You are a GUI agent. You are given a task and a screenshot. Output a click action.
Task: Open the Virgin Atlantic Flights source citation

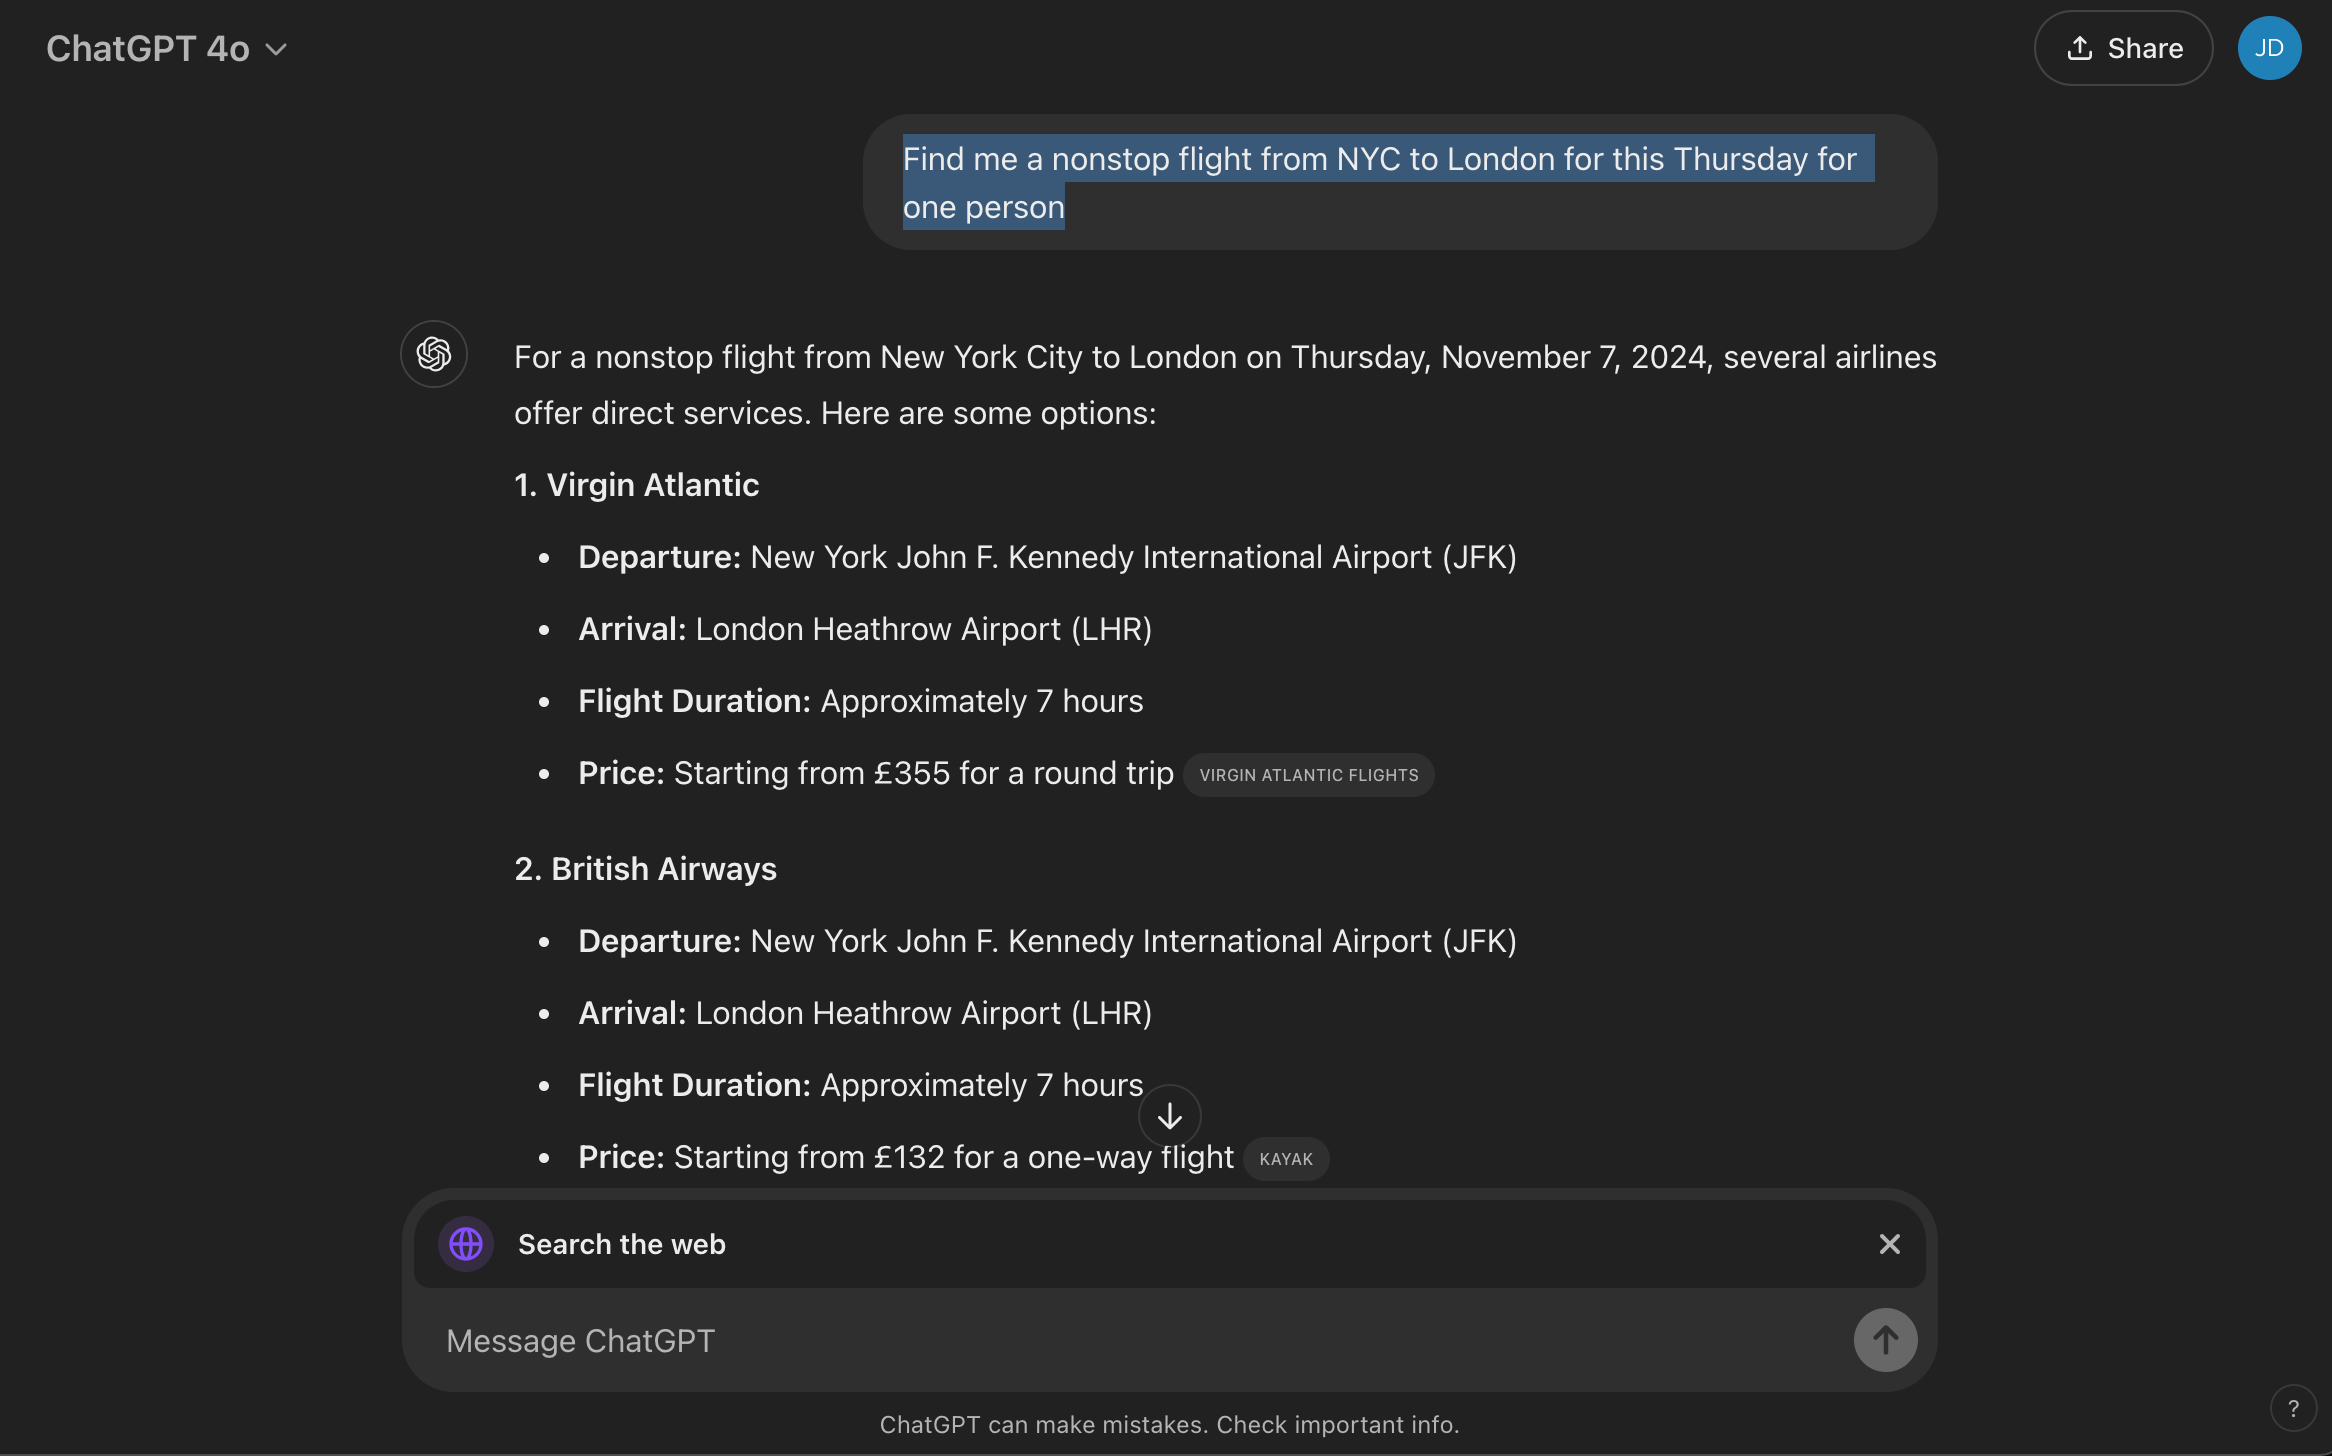coord(1308,775)
